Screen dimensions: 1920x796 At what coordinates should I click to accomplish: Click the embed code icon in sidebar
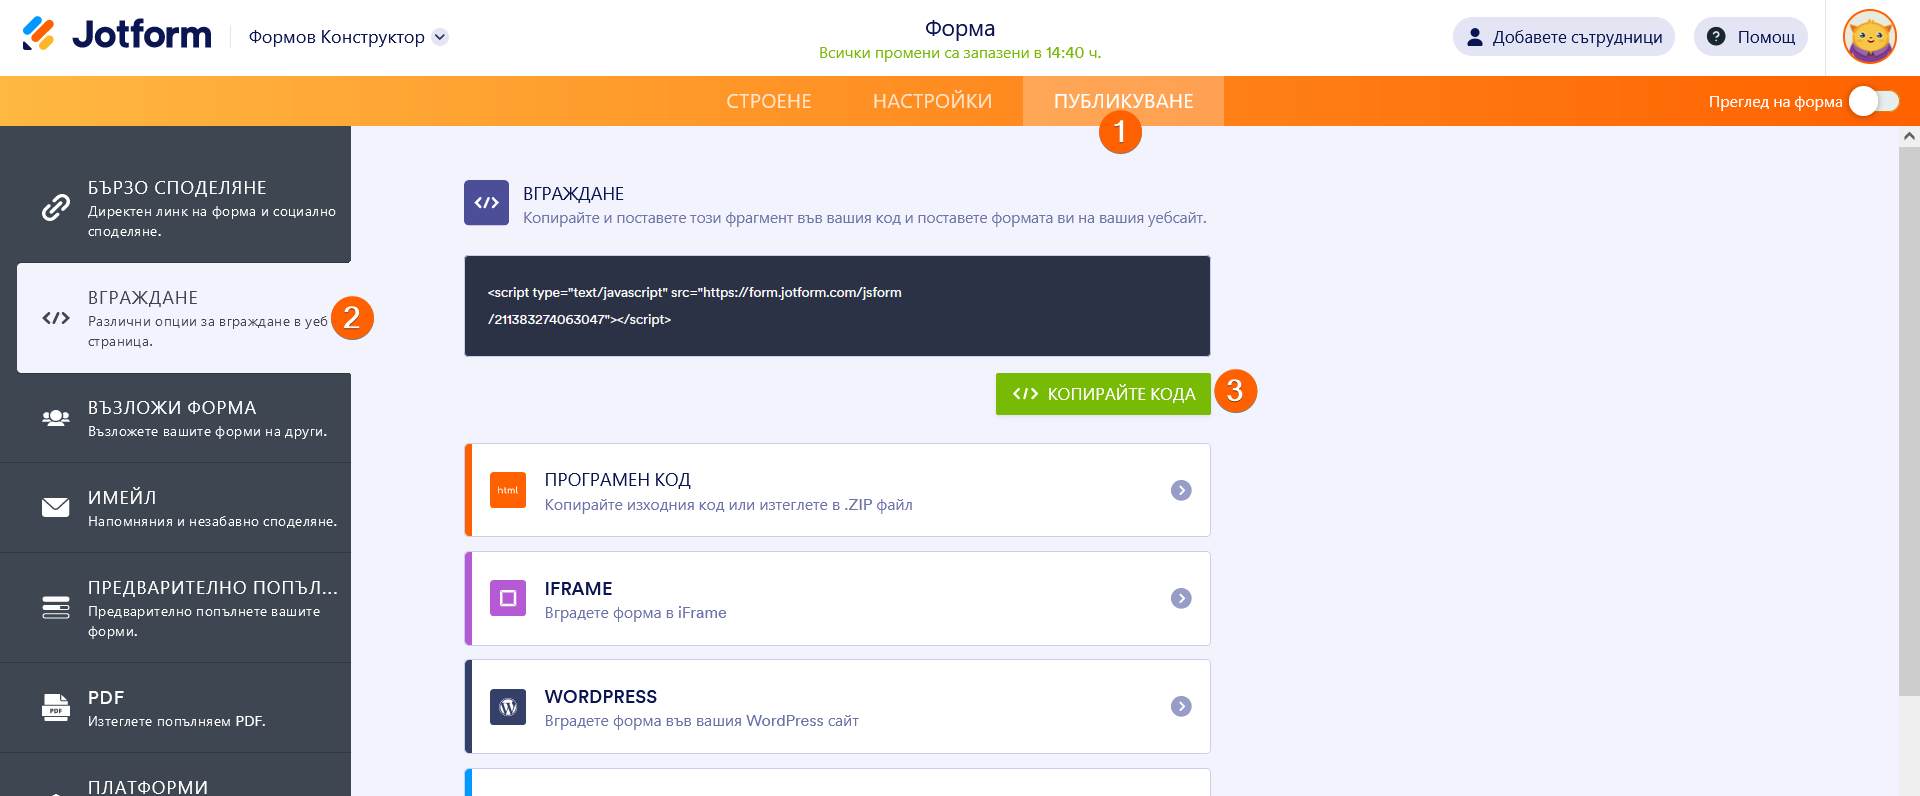[56, 318]
